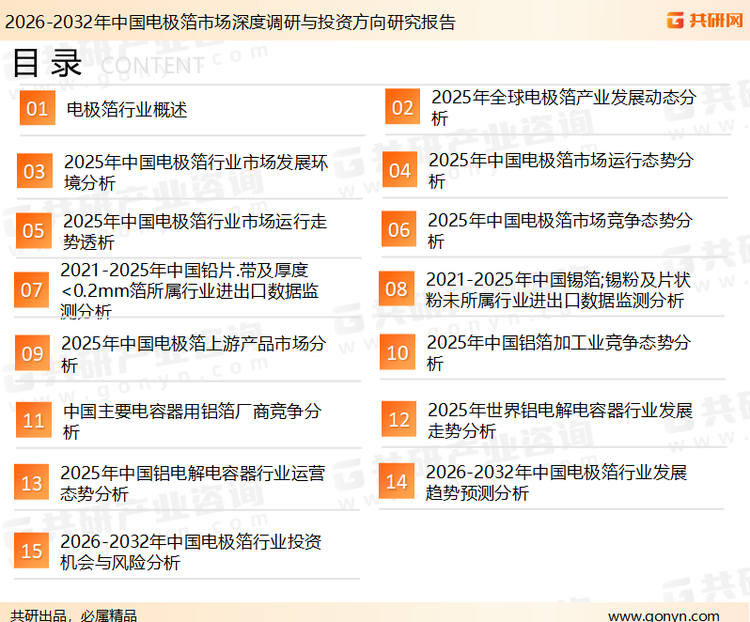Viewport: 750px width, 622px height.
Task: Select chapter title 2025年中国铝电解电容器行业运营态势分析
Action: click(x=192, y=483)
